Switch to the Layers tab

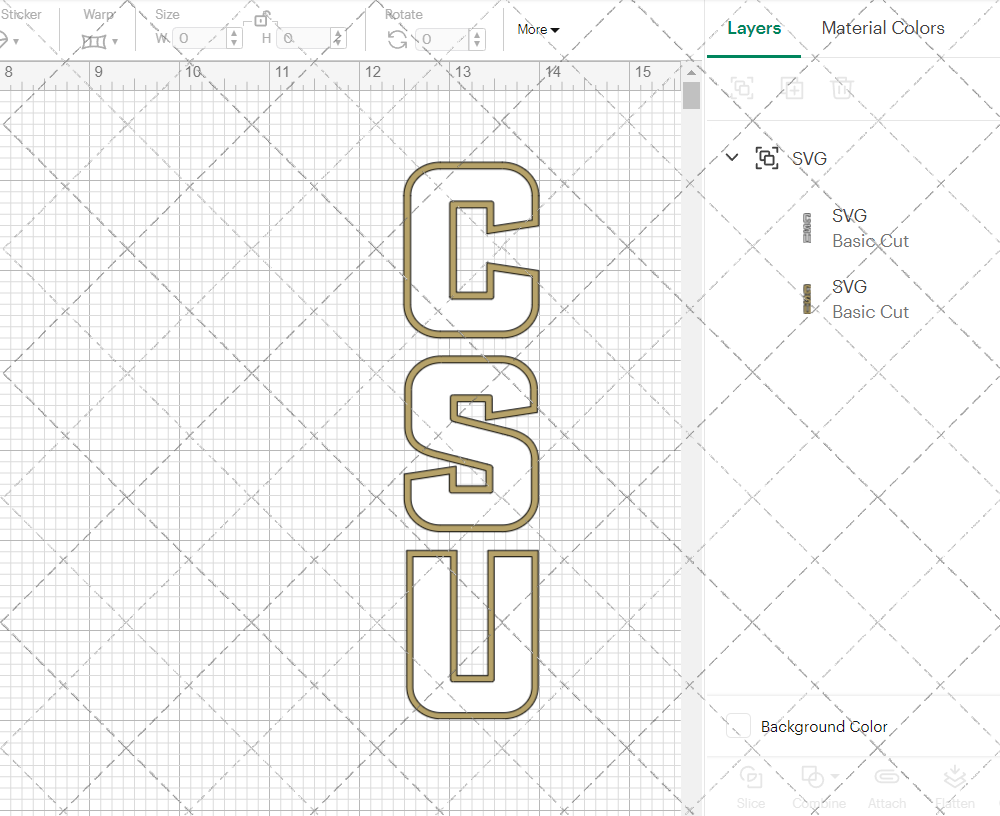(754, 28)
